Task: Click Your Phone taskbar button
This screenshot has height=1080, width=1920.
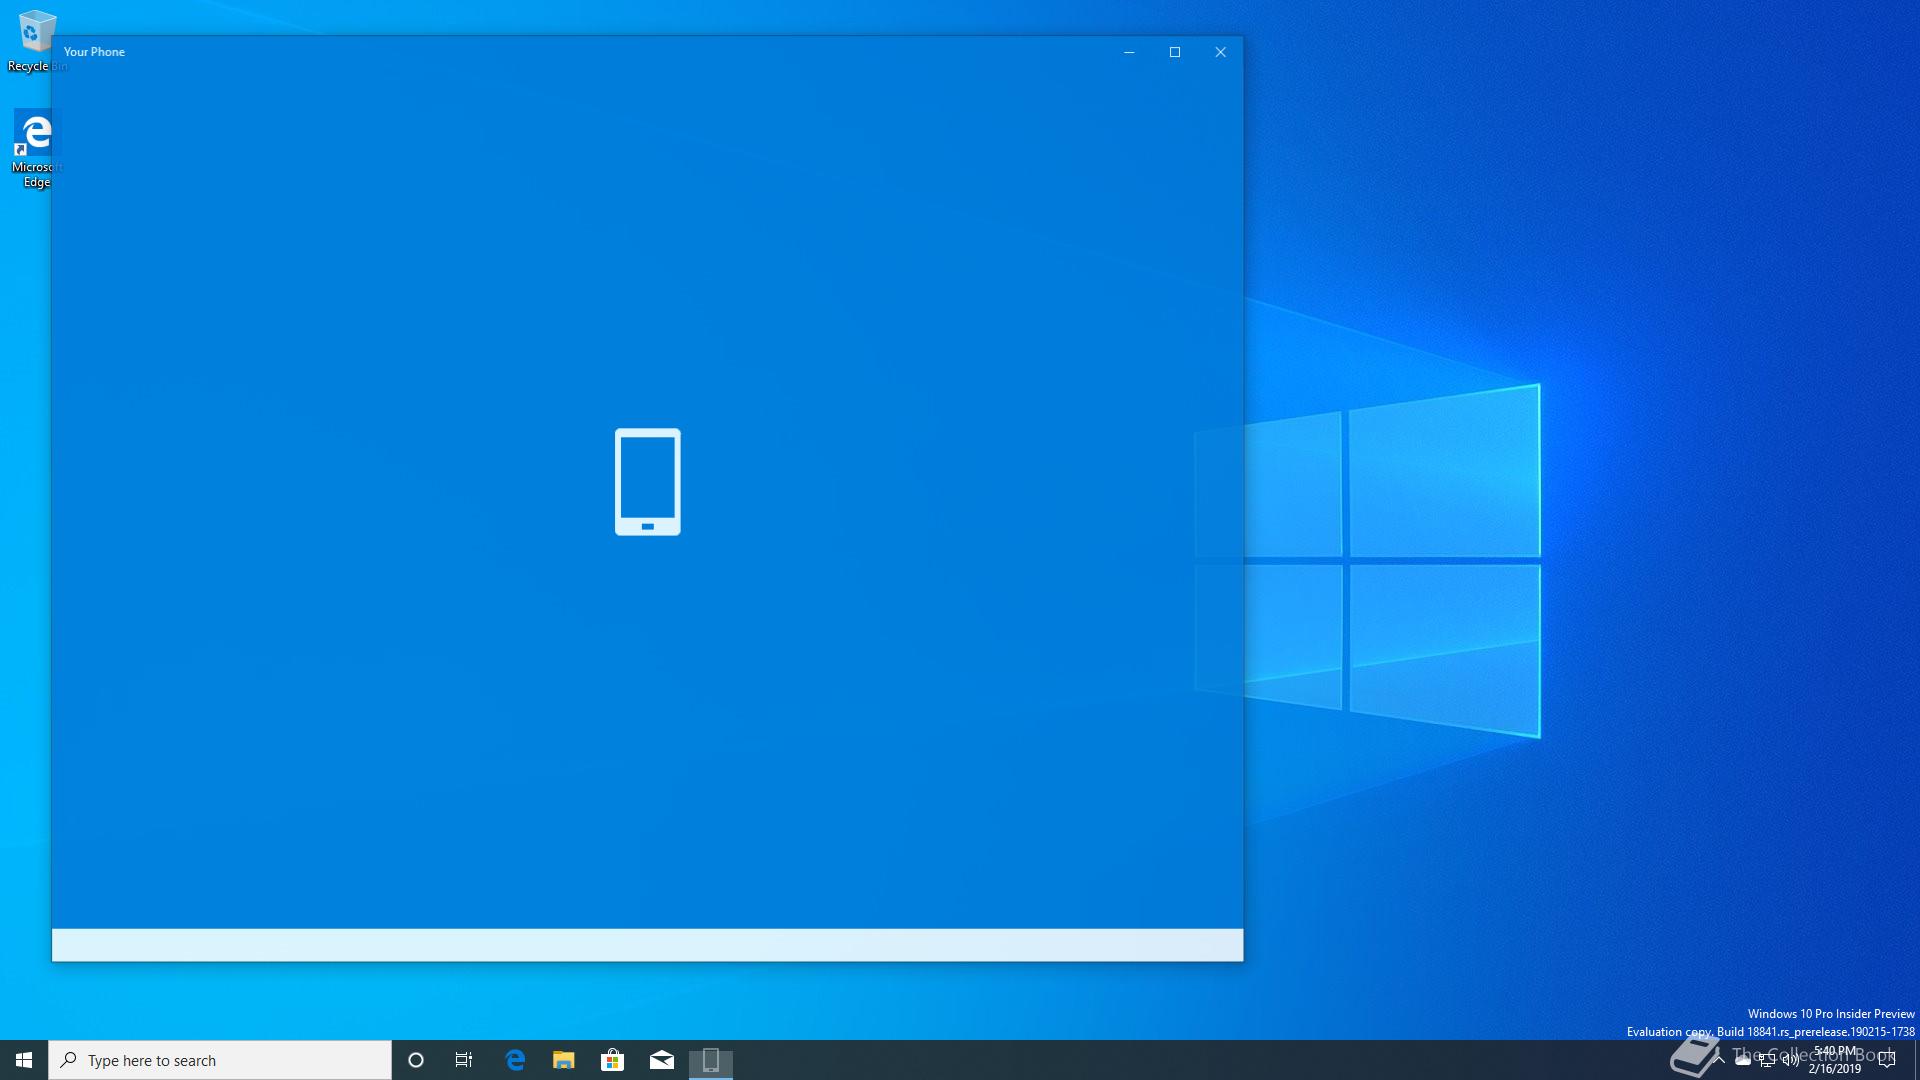Action: click(711, 1060)
